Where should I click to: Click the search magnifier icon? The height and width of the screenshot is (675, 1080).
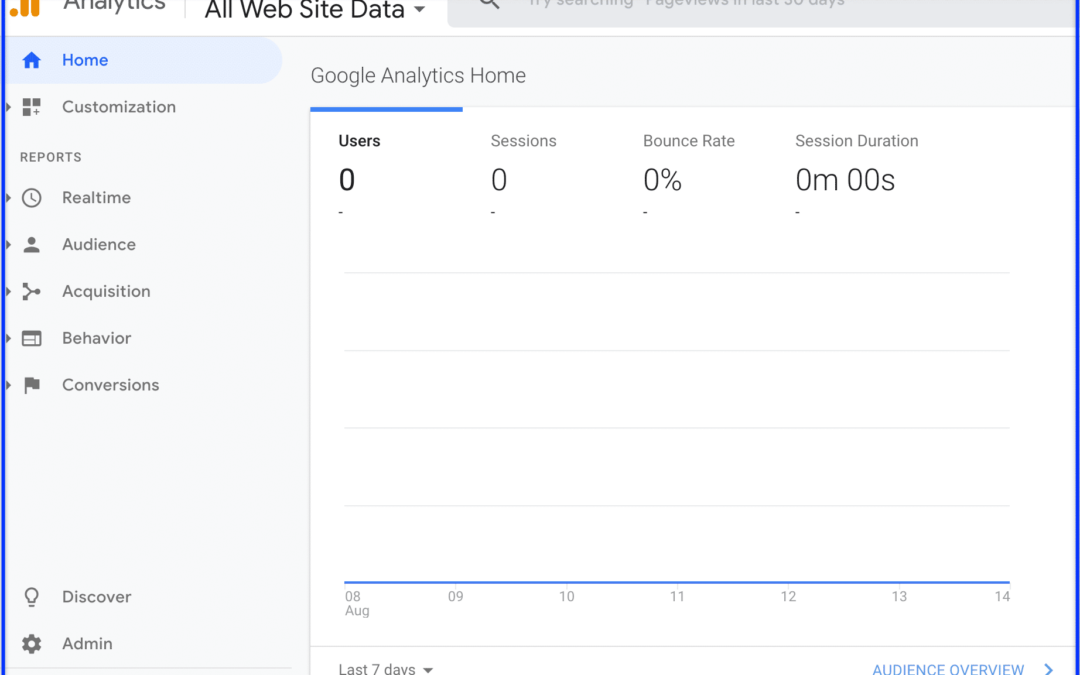pos(490,3)
